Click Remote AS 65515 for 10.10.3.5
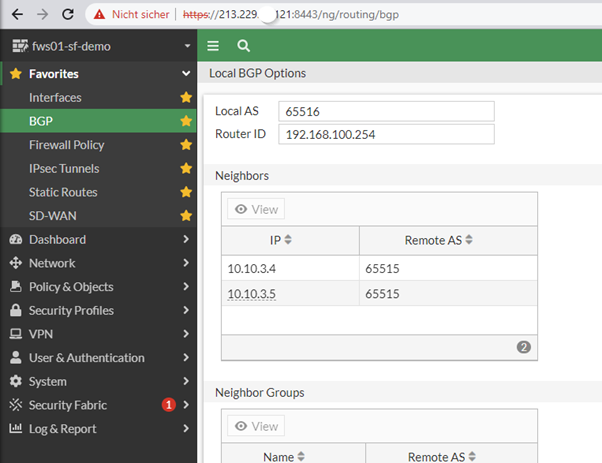Image resolution: width=602 pixels, height=463 pixels. [x=382, y=294]
